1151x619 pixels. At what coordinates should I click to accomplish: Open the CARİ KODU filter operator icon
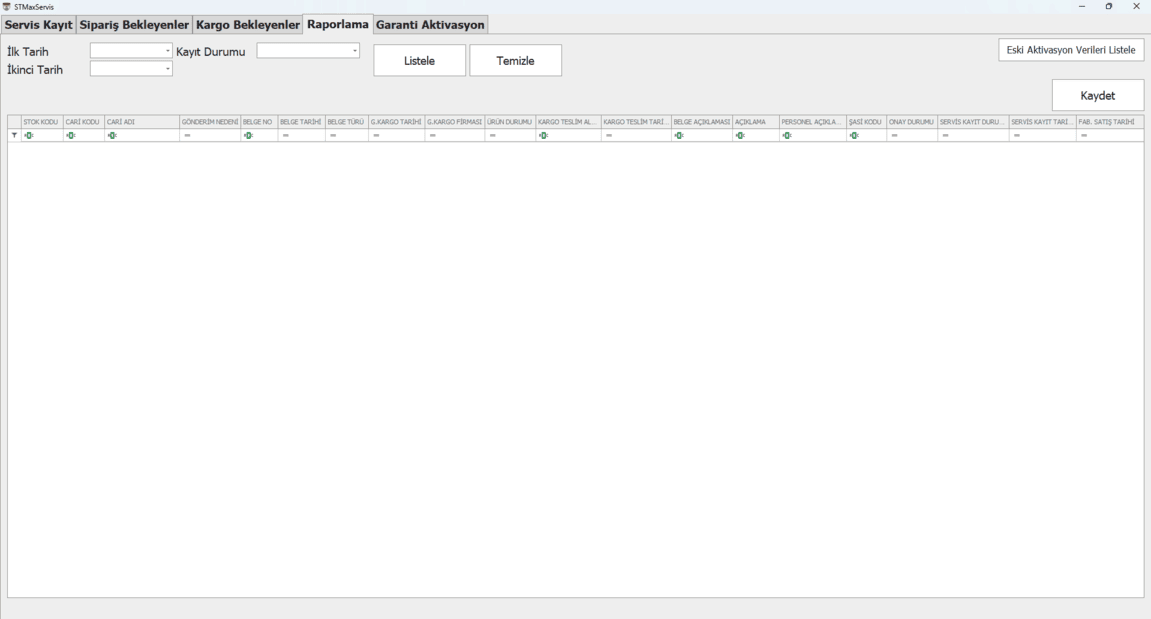[x=70, y=135]
